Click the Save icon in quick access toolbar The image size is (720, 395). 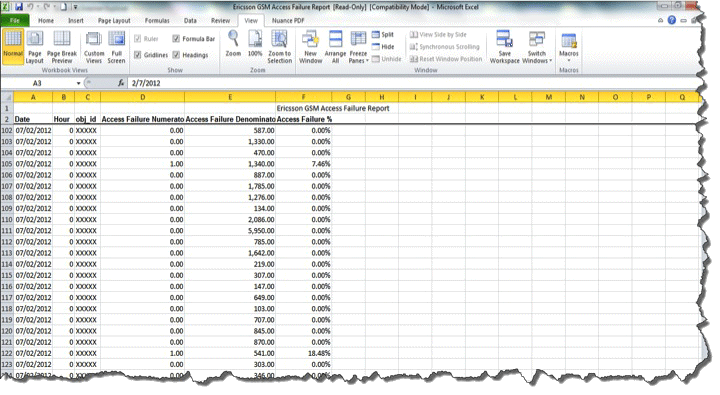pos(19,7)
